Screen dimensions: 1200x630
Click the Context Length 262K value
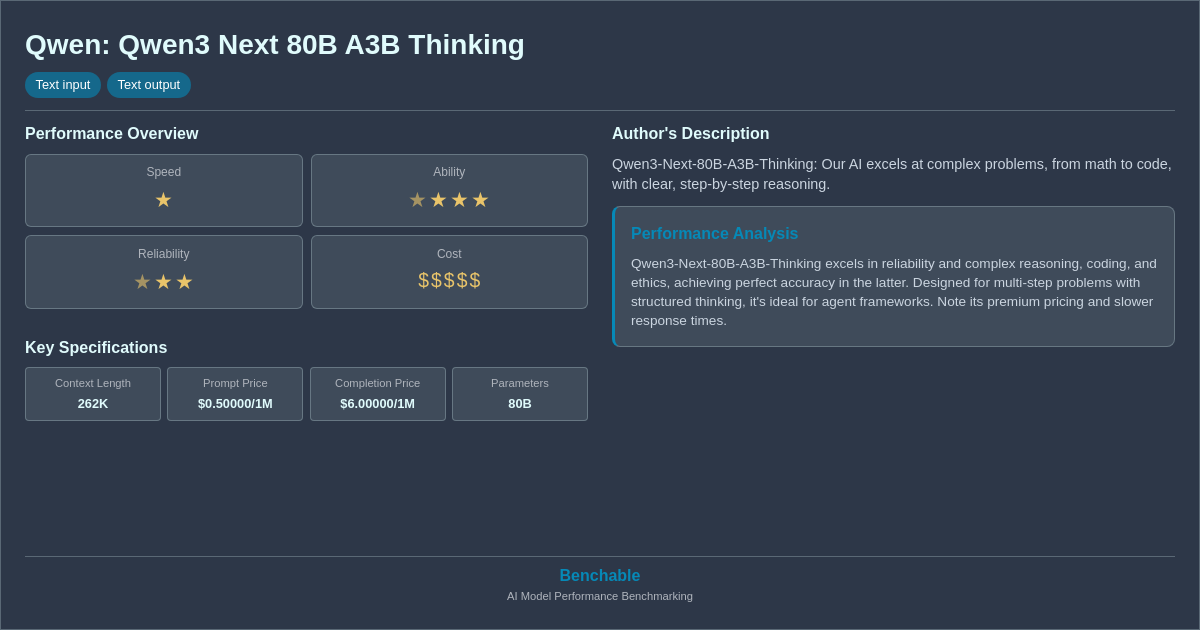pos(93,404)
